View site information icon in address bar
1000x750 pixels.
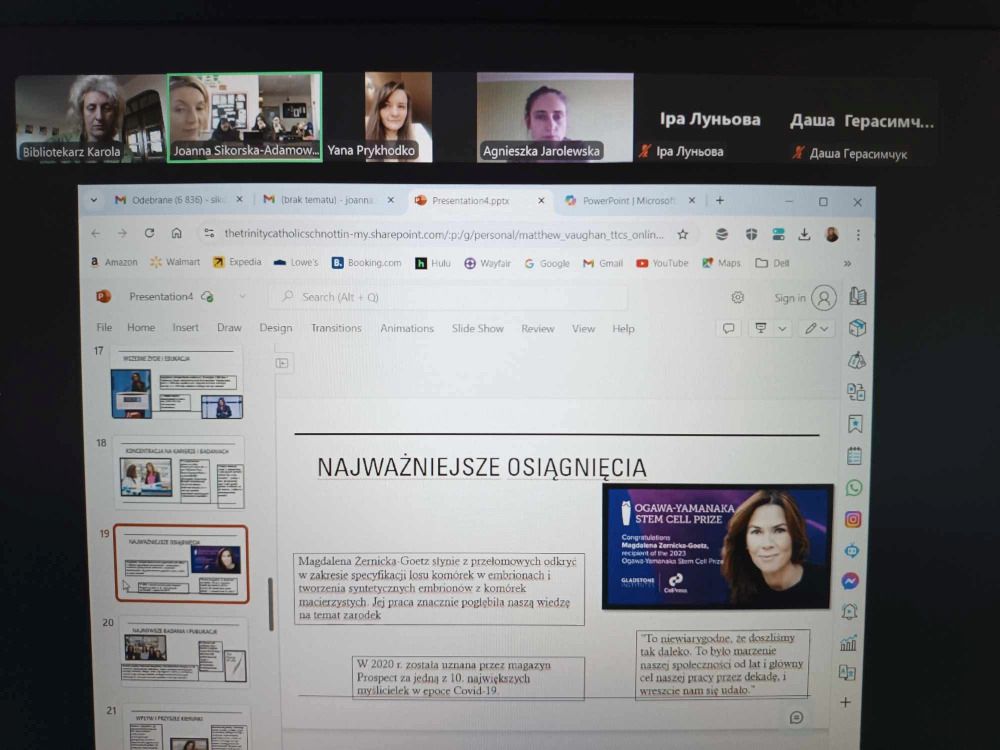coord(209,233)
